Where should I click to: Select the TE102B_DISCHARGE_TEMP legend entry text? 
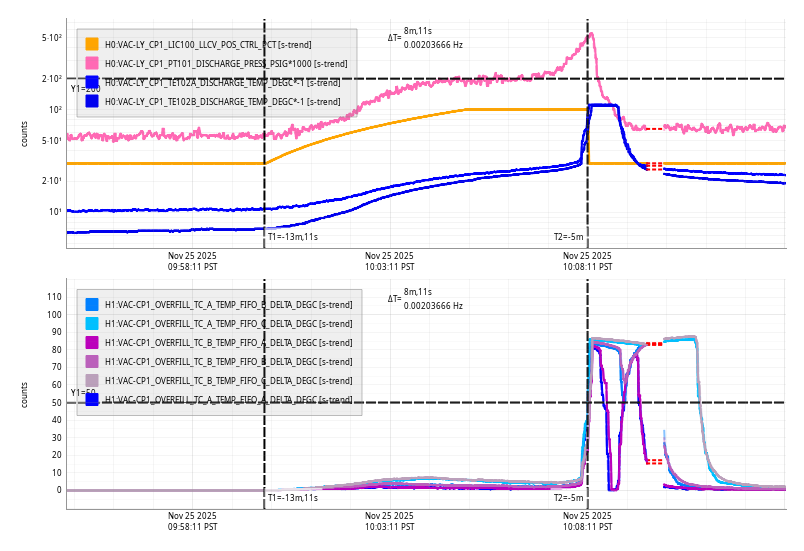(222, 101)
